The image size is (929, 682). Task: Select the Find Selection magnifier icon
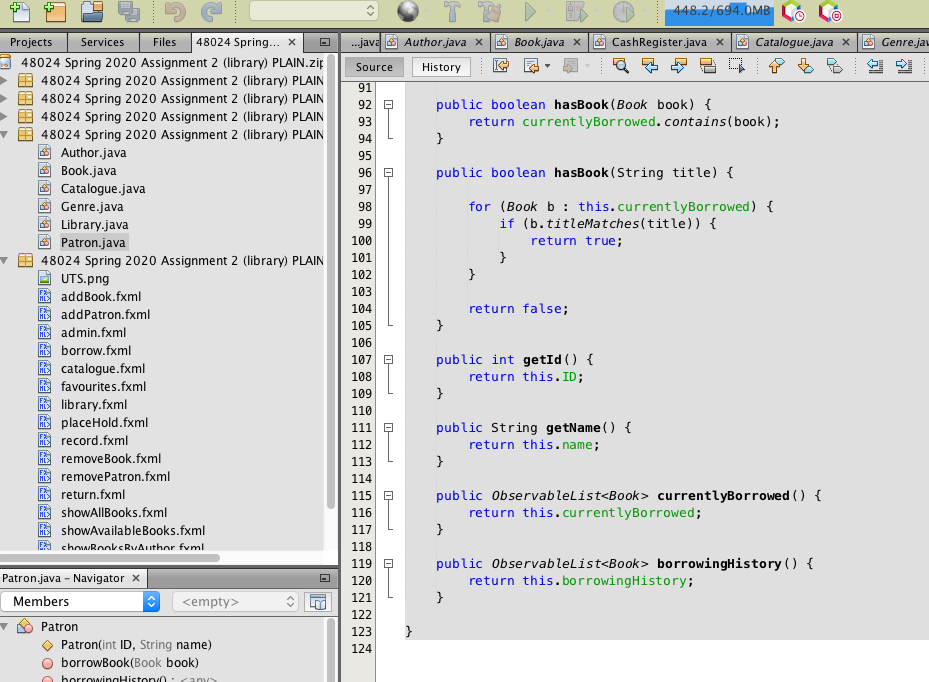pos(620,66)
